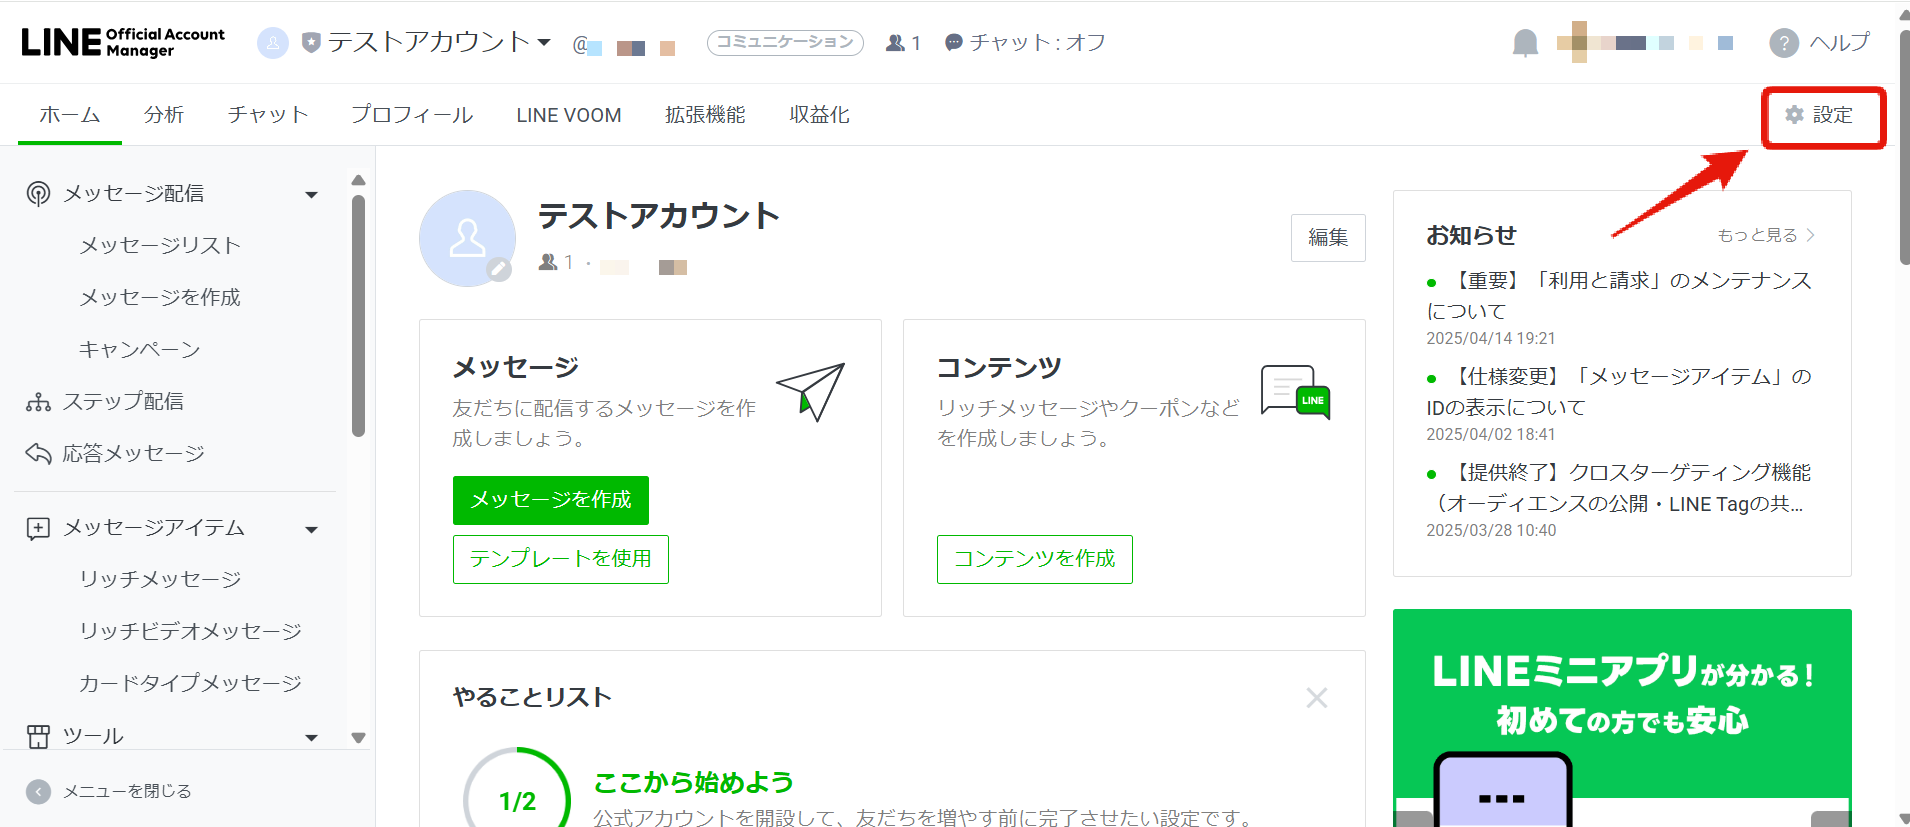Click the LINE content speech bubble icon

[1295, 391]
